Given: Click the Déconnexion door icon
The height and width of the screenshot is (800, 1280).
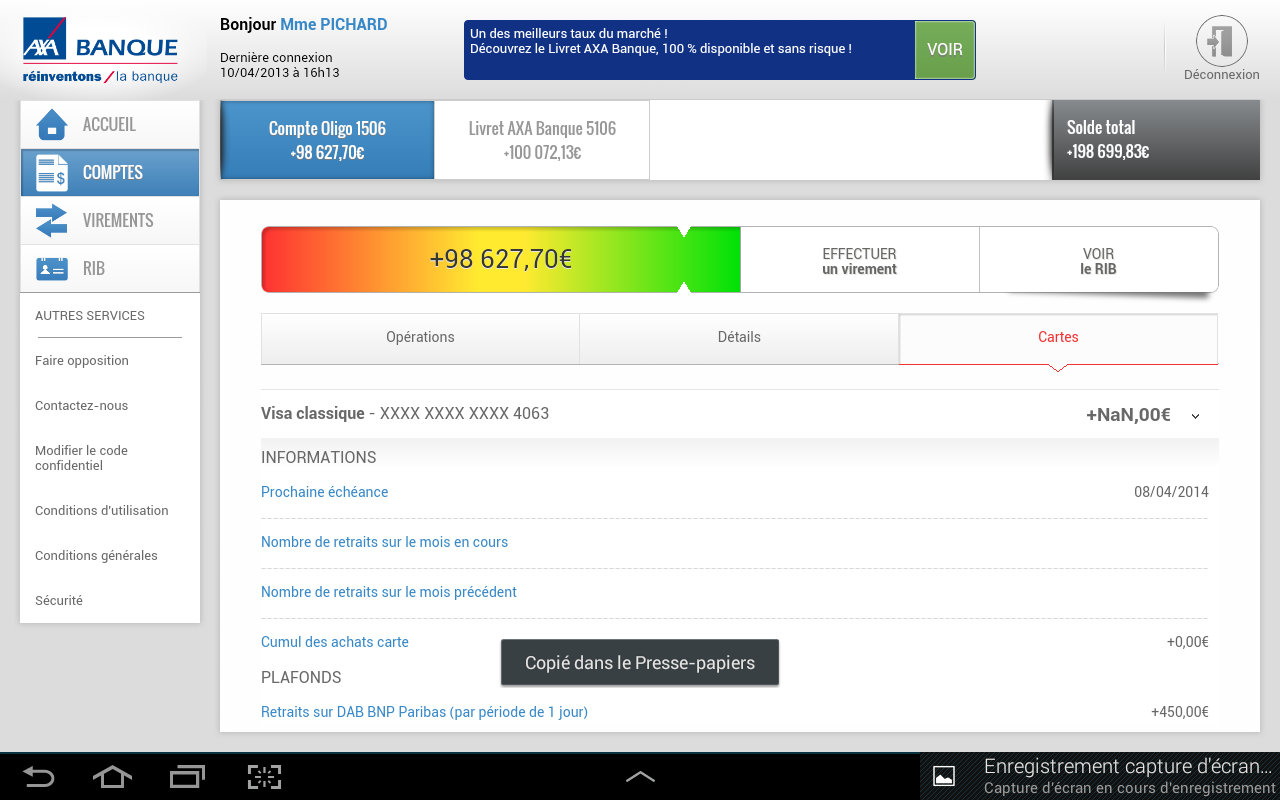Looking at the screenshot, I should pos(1221,41).
